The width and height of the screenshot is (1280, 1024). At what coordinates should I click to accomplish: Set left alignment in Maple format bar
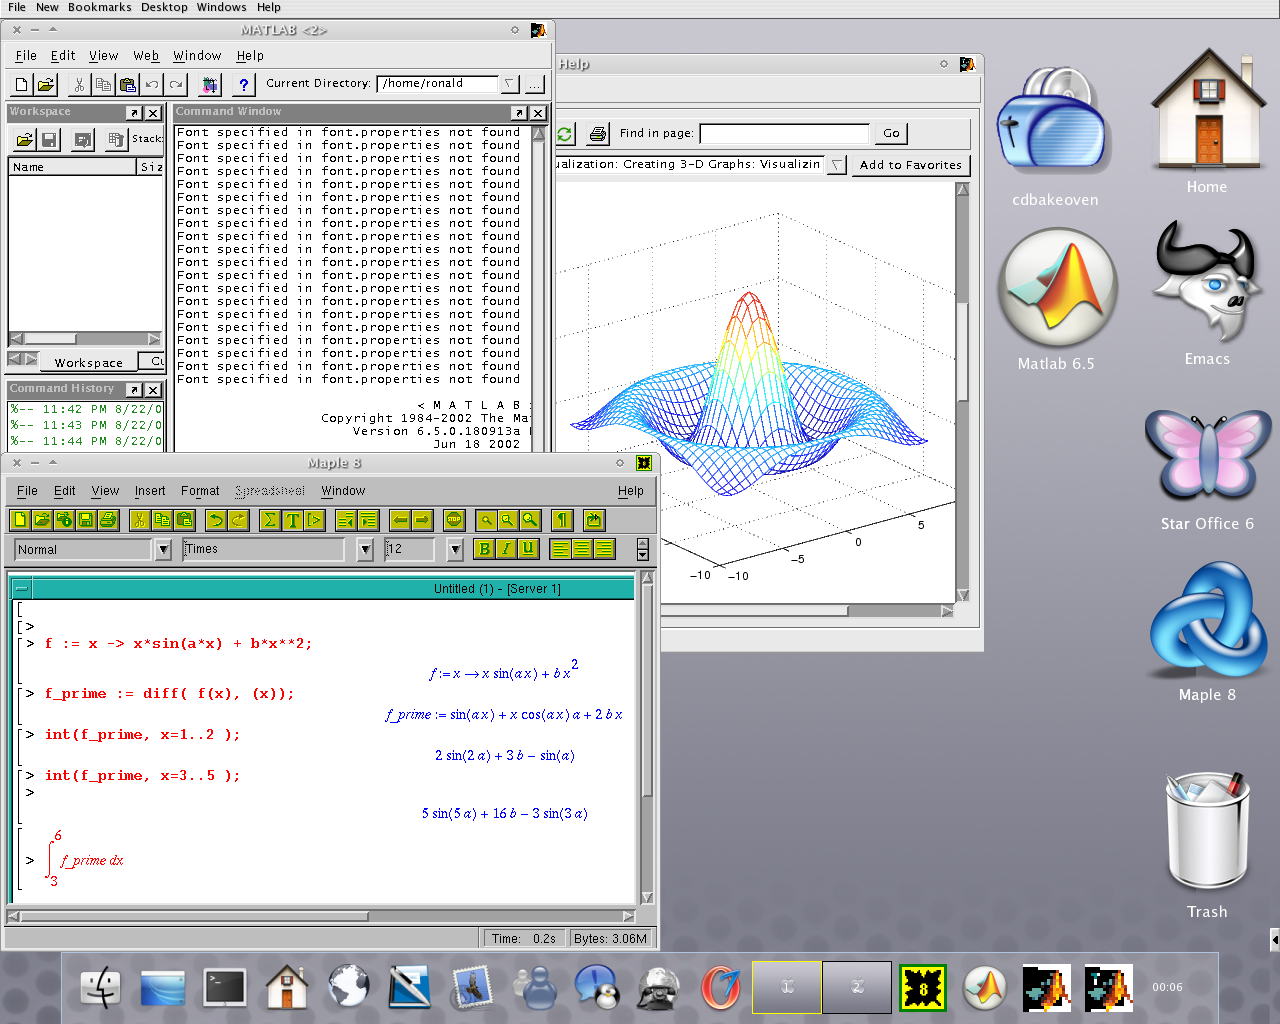pyautogui.click(x=560, y=549)
